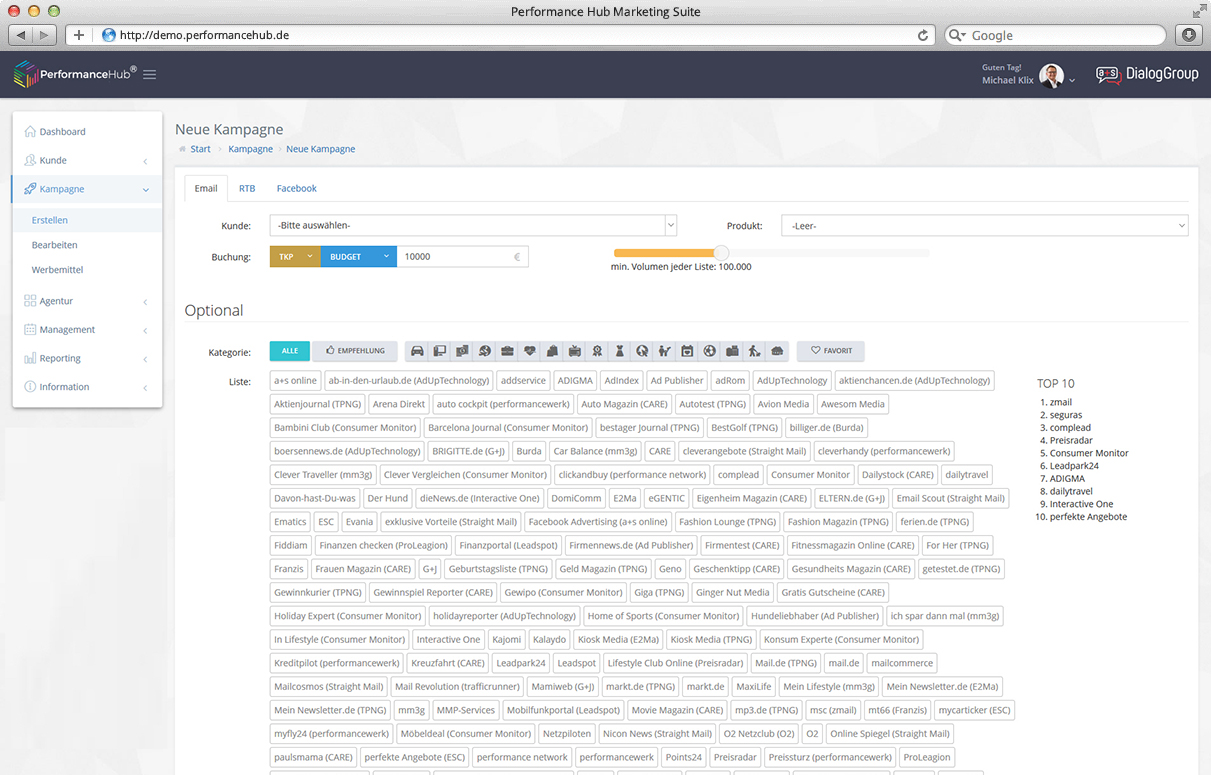Screen dimensions: 1211x775
Task: Click the PerformanceHub logo
Action: pos(76,74)
